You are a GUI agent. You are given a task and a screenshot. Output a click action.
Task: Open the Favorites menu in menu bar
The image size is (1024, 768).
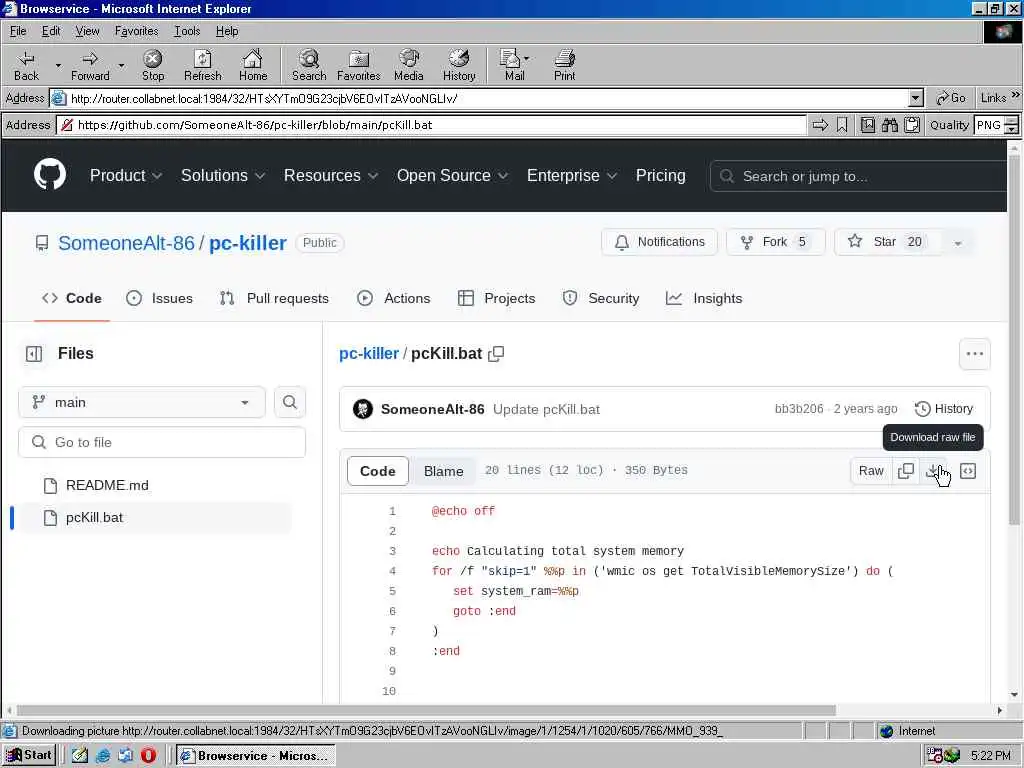[x=136, y=31]
